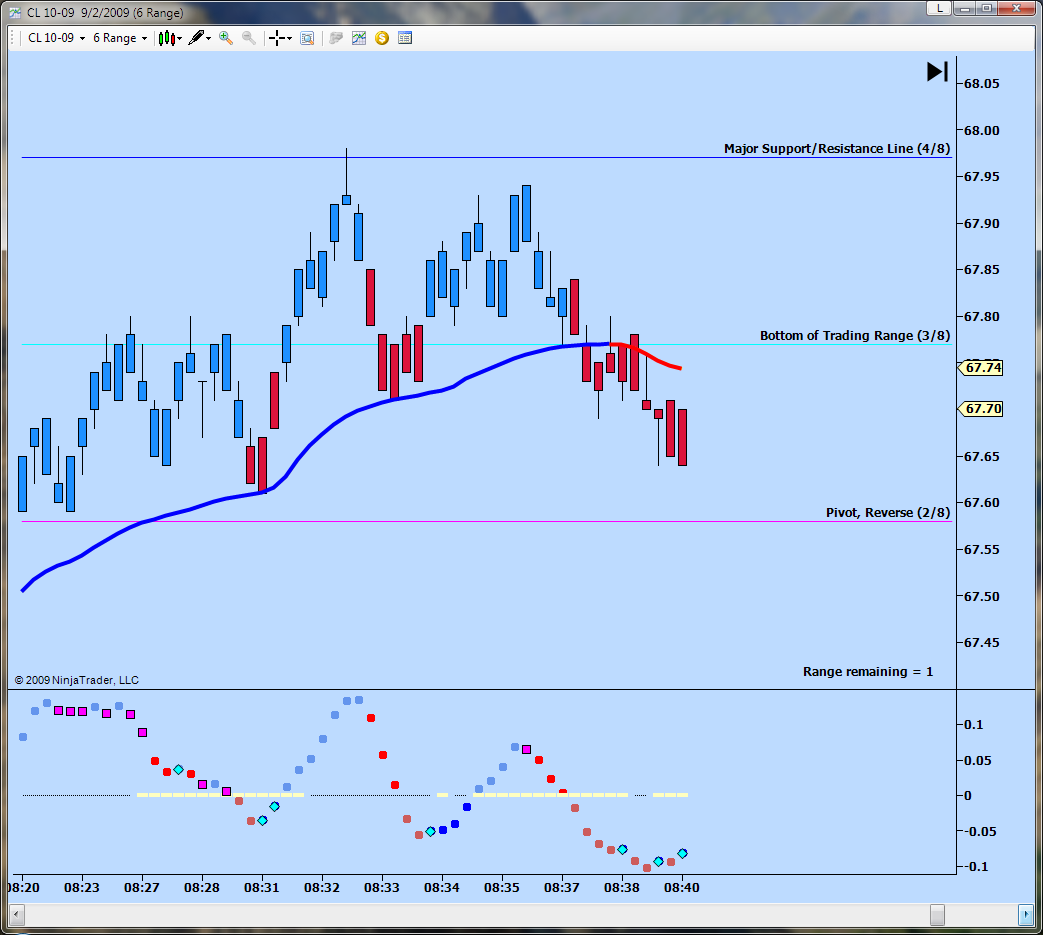Open the CL 10-09 instrument selector dropdown
This screenshot has width=1043, height=935.
click(x=57, y=38)
